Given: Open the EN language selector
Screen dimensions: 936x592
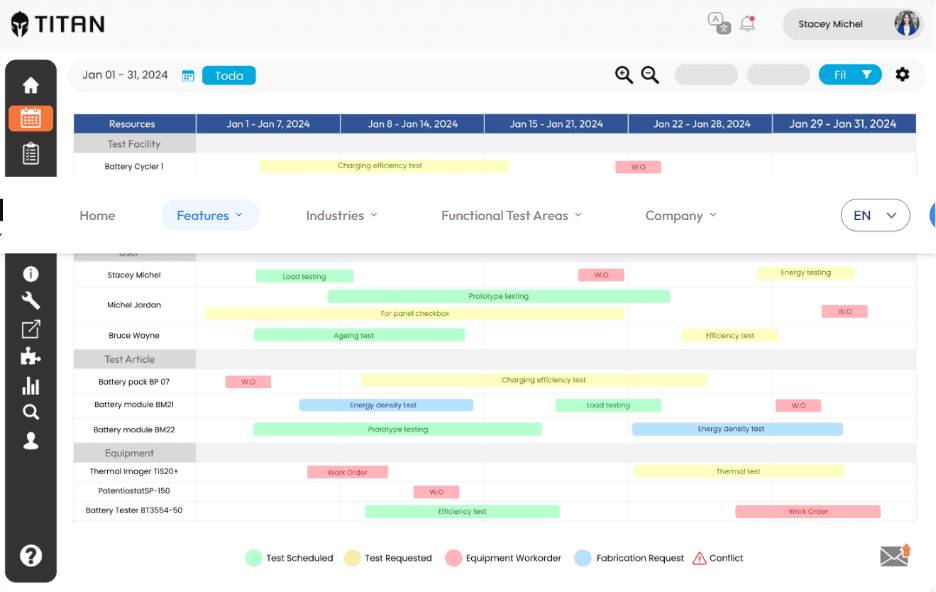Looking at the screenshot, I should [x=875, y=215].
